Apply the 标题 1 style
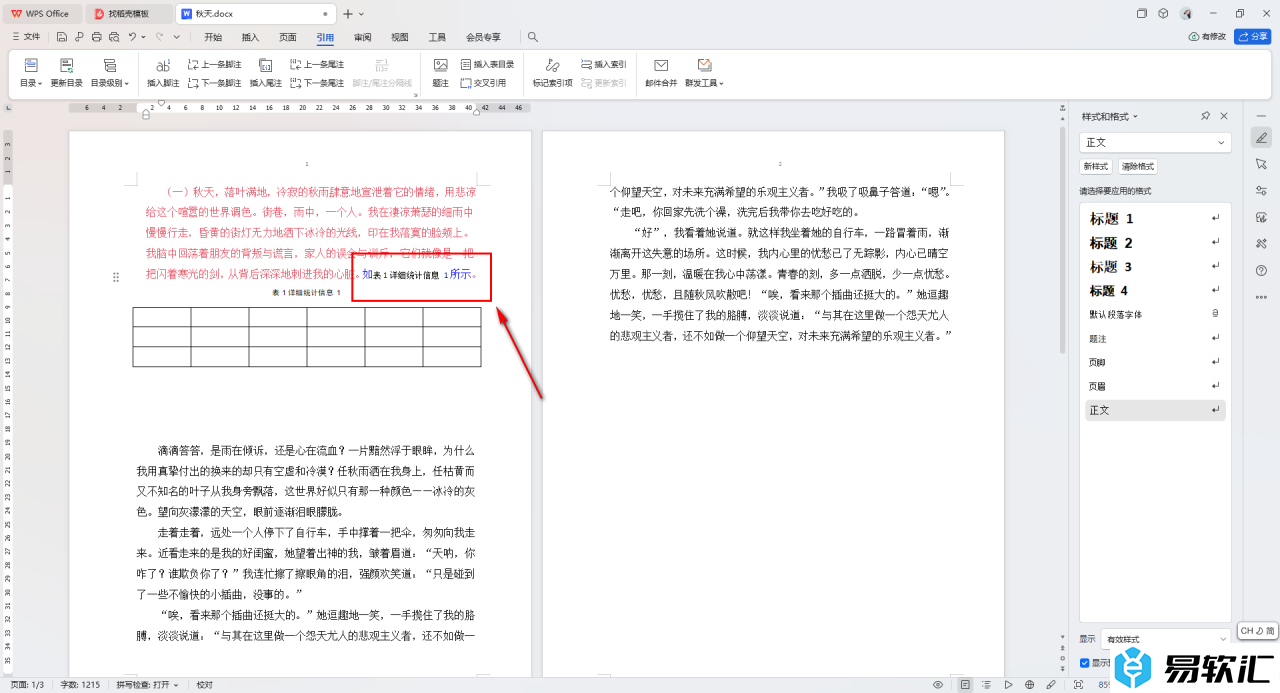Screen dimensions: 1280x693 coord(1155,218)
